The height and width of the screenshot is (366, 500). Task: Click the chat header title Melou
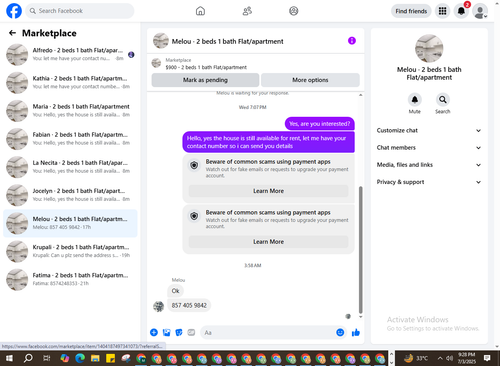tap(228, 41)
